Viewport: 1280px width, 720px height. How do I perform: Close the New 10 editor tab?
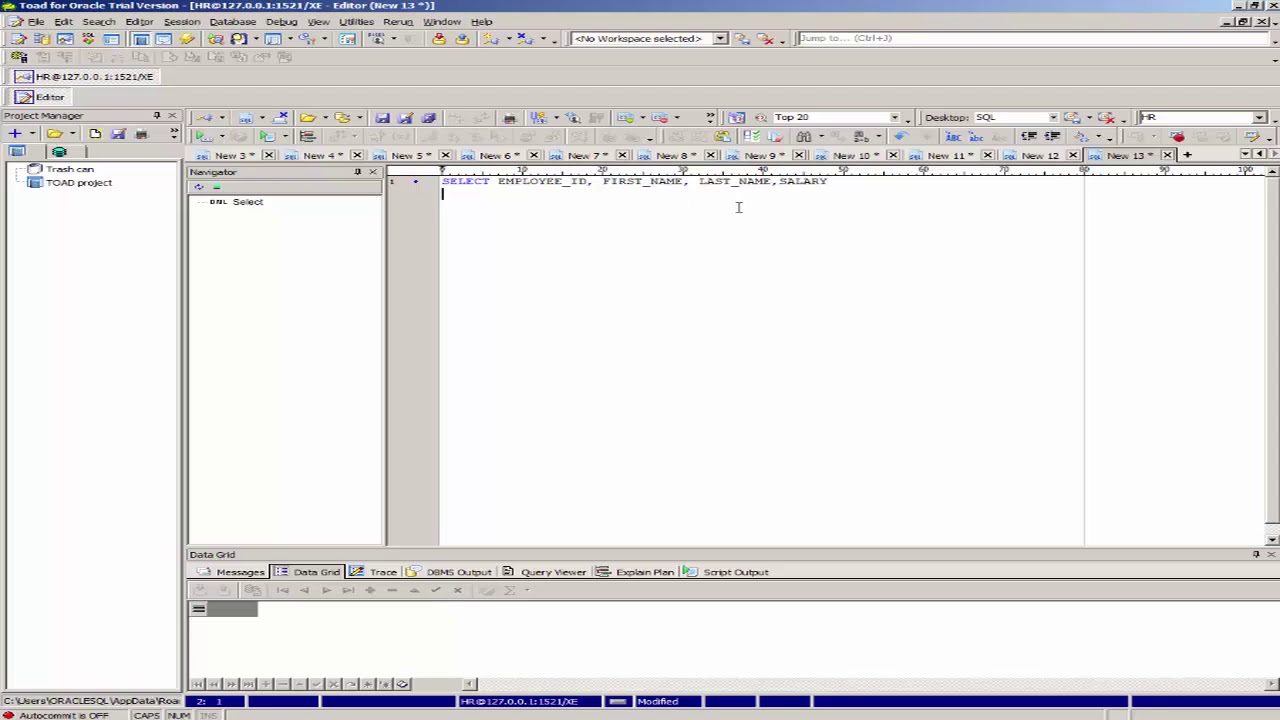click(x=893, y=155)
